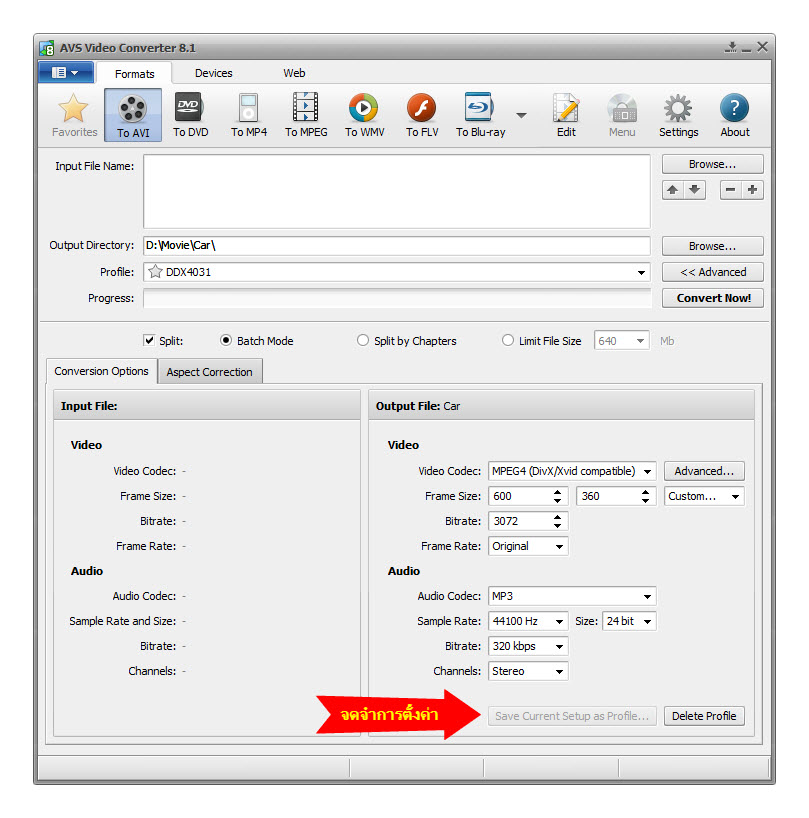The height and width of the screenshot is (818, 809).
Task: Open the Edit tool
Action: coord(566,114)
